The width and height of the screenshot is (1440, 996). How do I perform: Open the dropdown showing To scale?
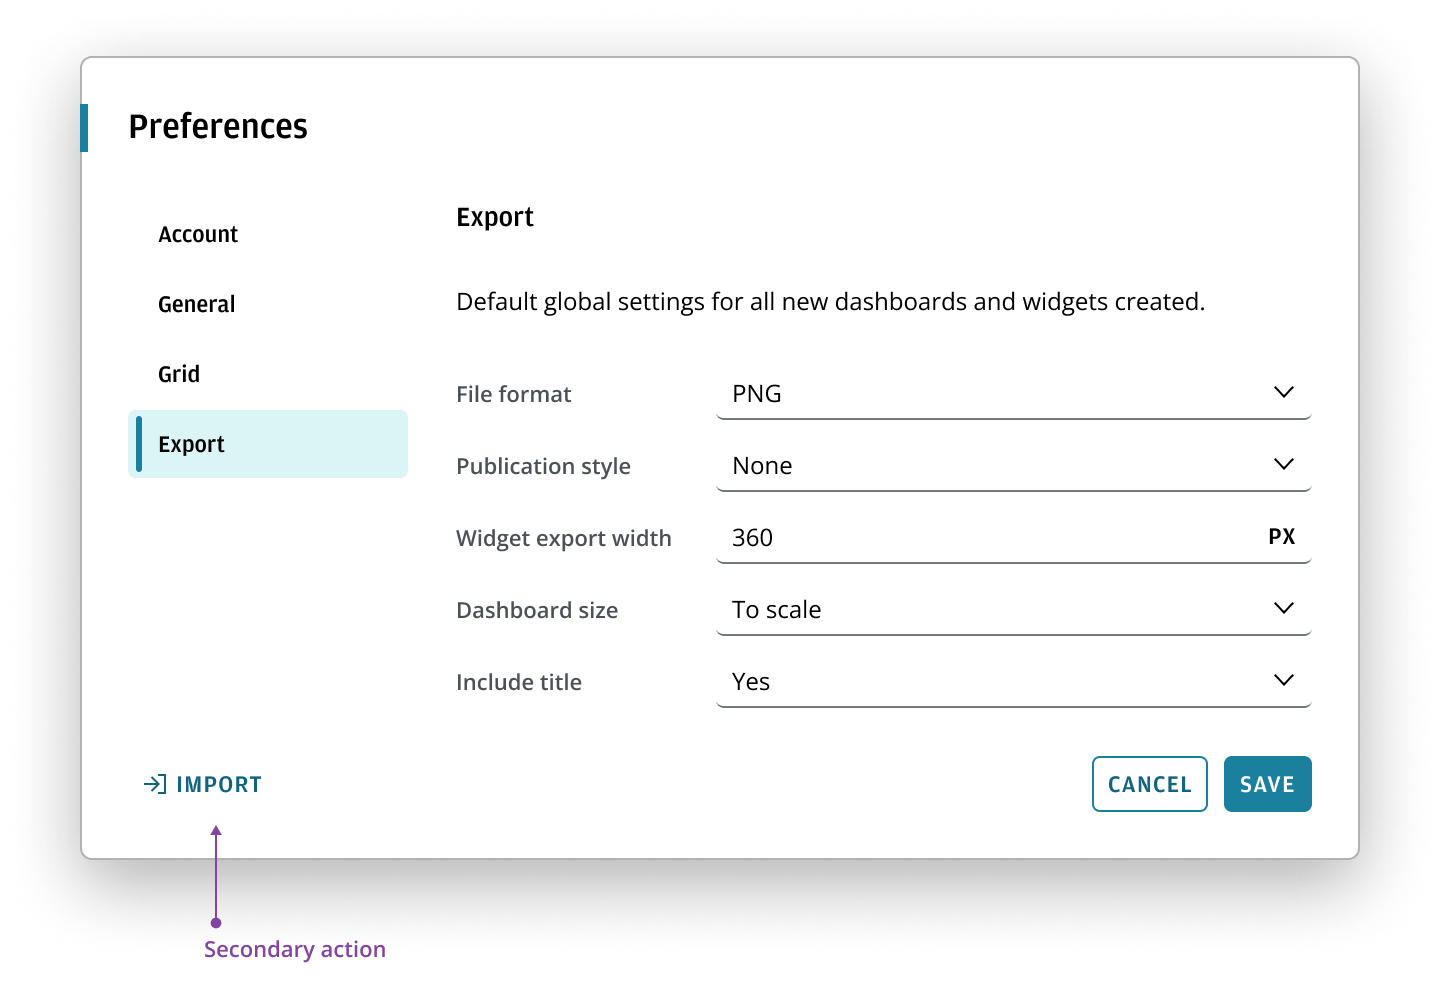[1000, 610]
